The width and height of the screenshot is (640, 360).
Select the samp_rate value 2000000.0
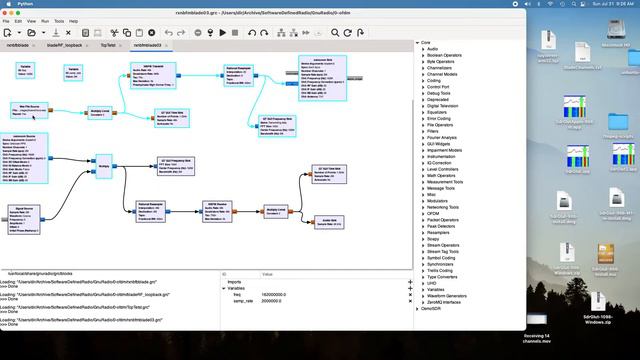pyautogui.click(x=271, y=301)
